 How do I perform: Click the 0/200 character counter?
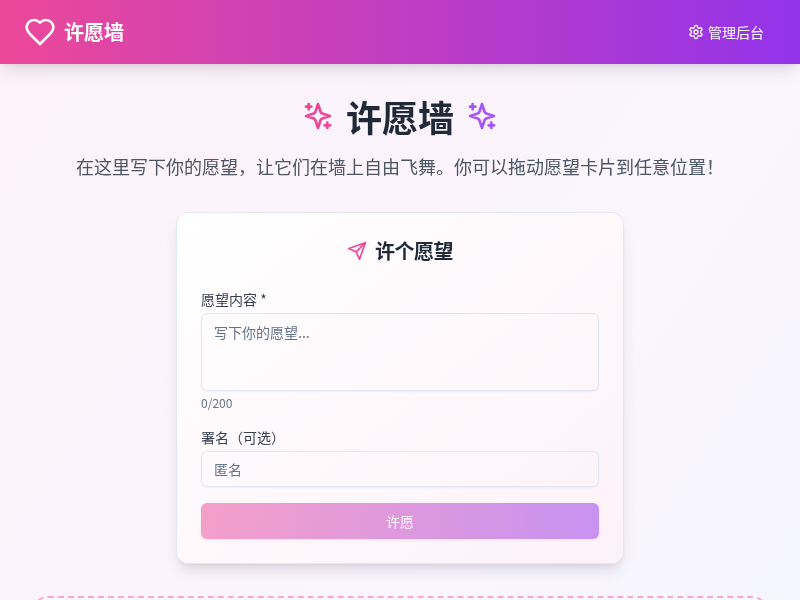[x=216, y=404]
